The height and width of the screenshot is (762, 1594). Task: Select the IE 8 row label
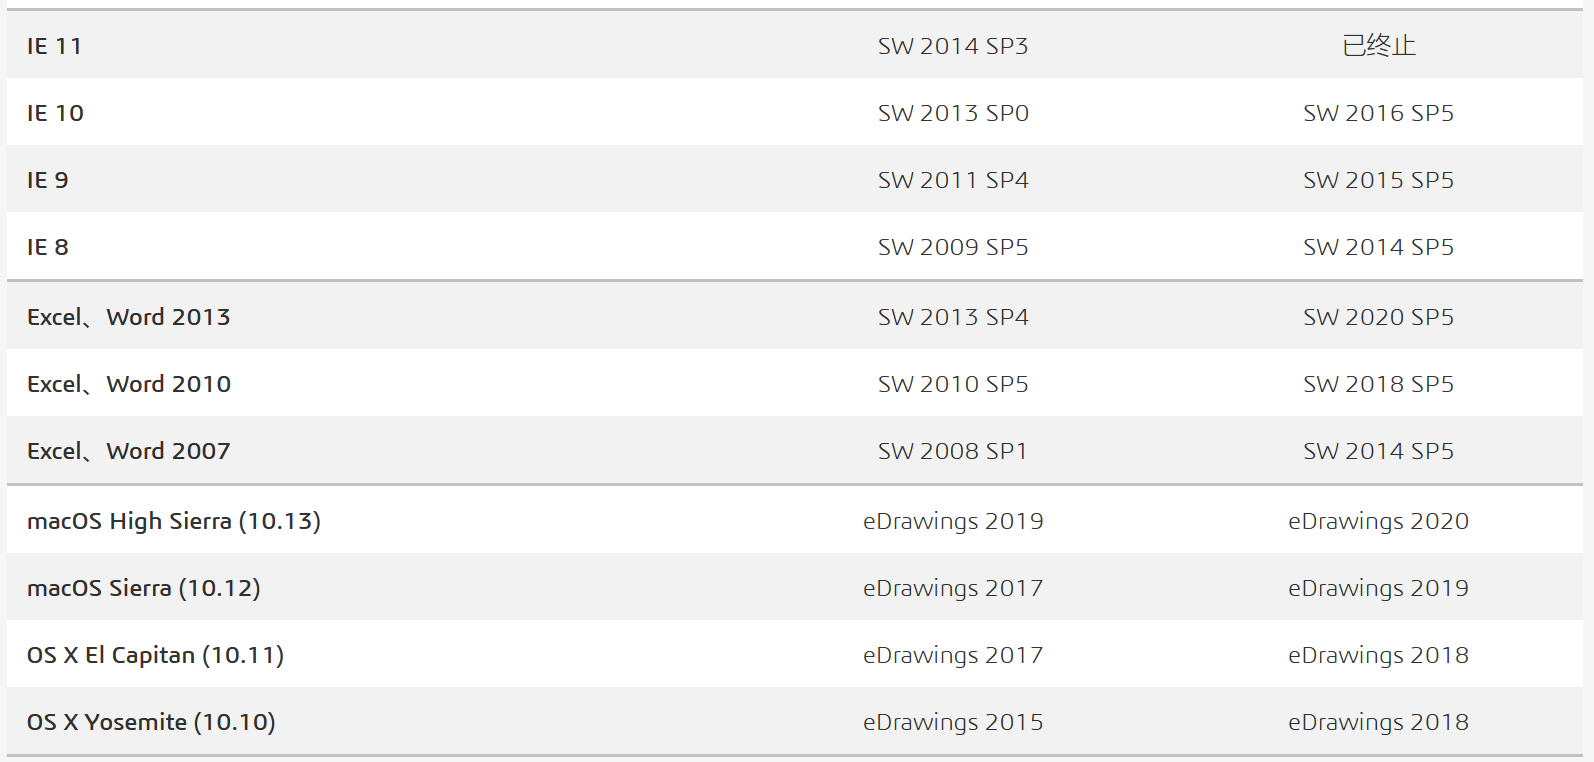coord(48,247)
